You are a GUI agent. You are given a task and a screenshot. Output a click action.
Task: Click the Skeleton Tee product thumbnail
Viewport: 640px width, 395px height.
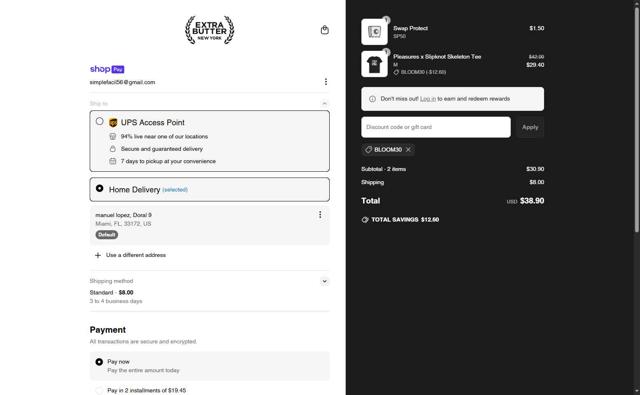[x=374, y=64]
